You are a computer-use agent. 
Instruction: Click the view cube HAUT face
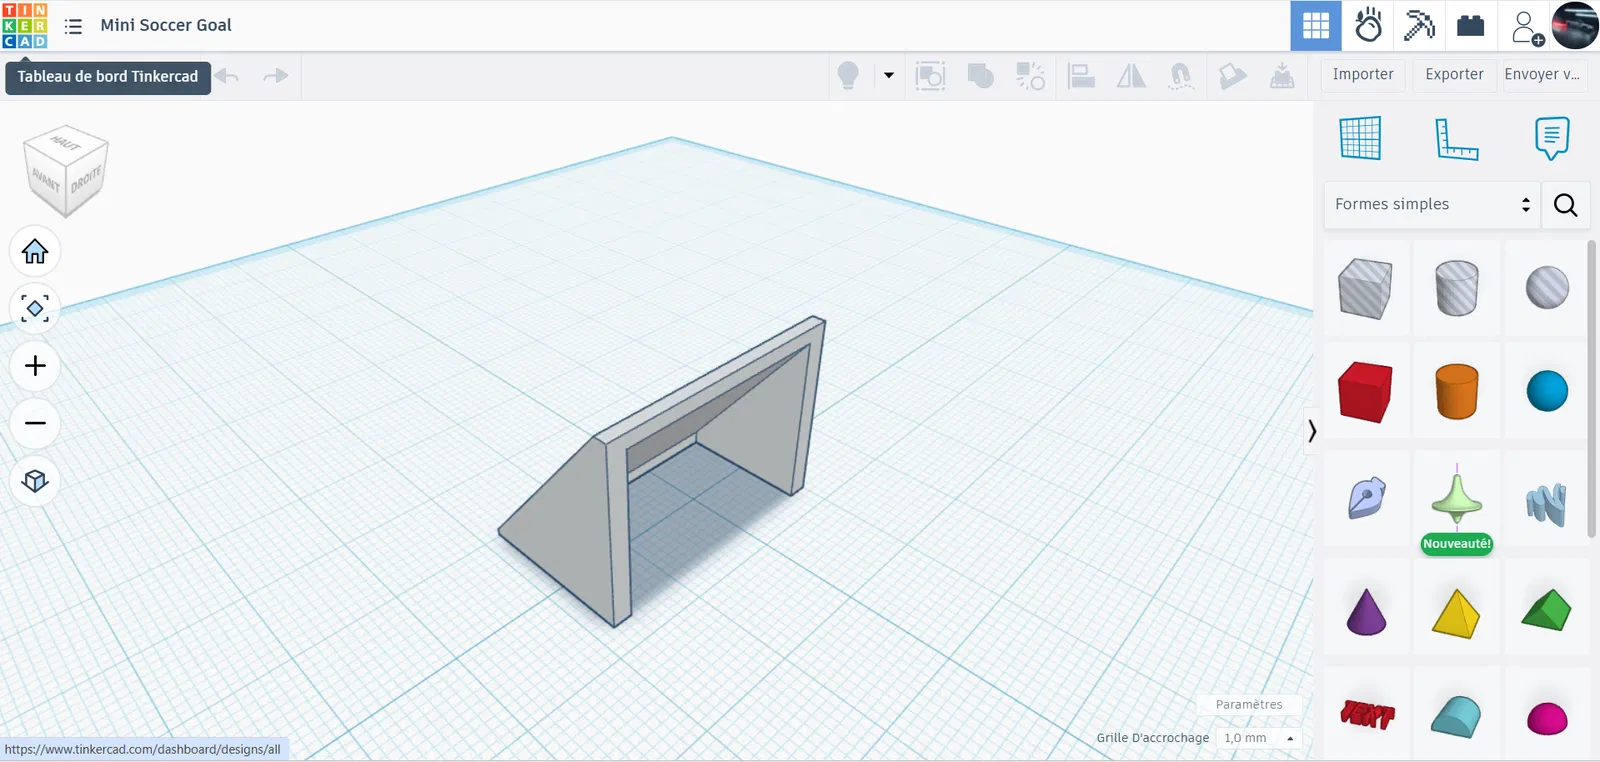tap(66, 143)
